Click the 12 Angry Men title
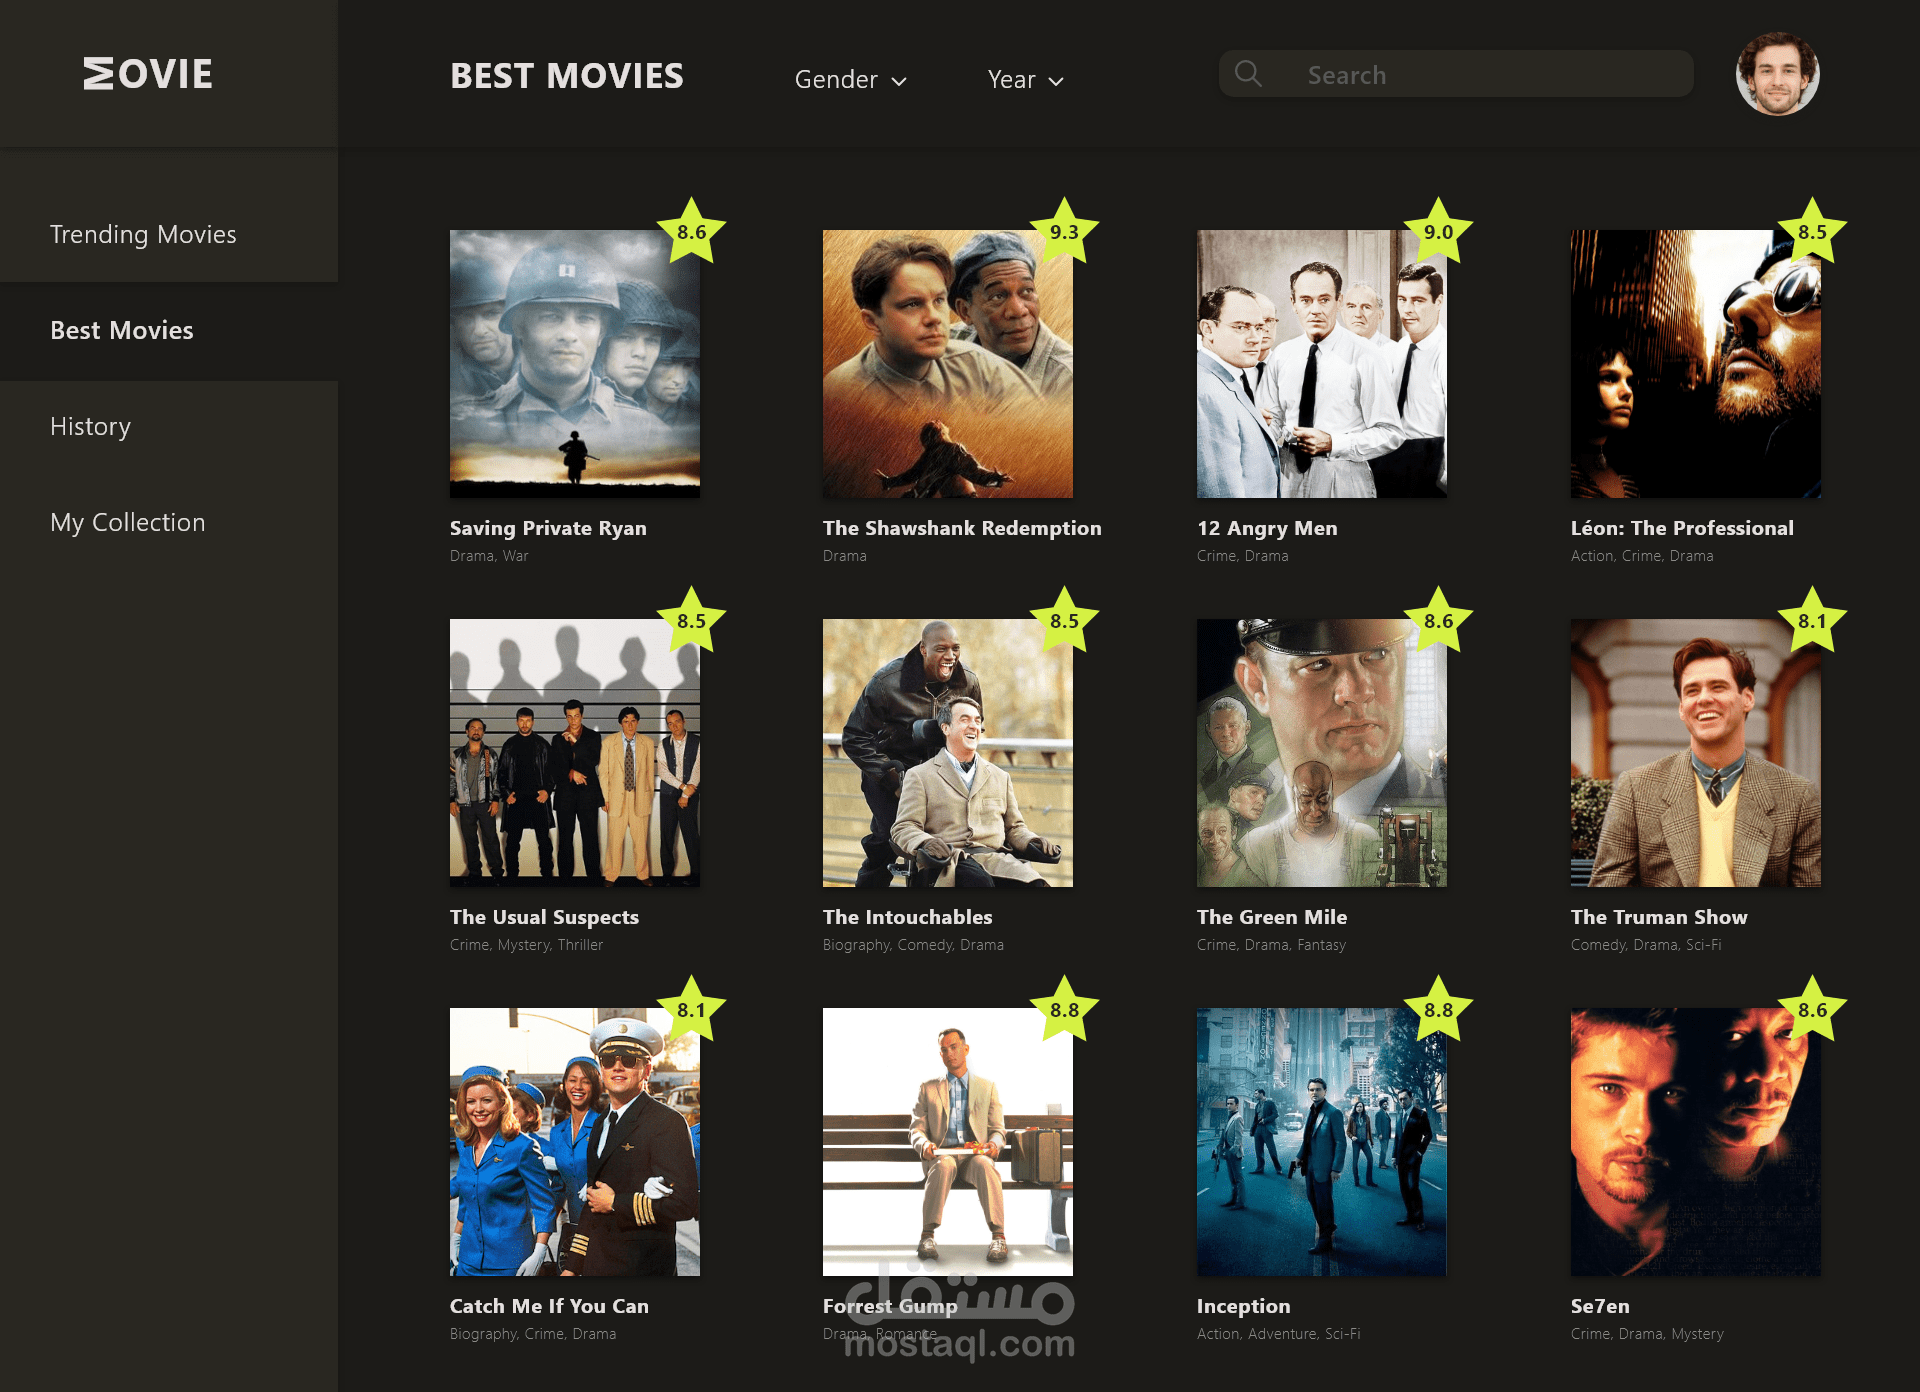The width and height of the screenshot is (1920, 1392). (1267, 528)
